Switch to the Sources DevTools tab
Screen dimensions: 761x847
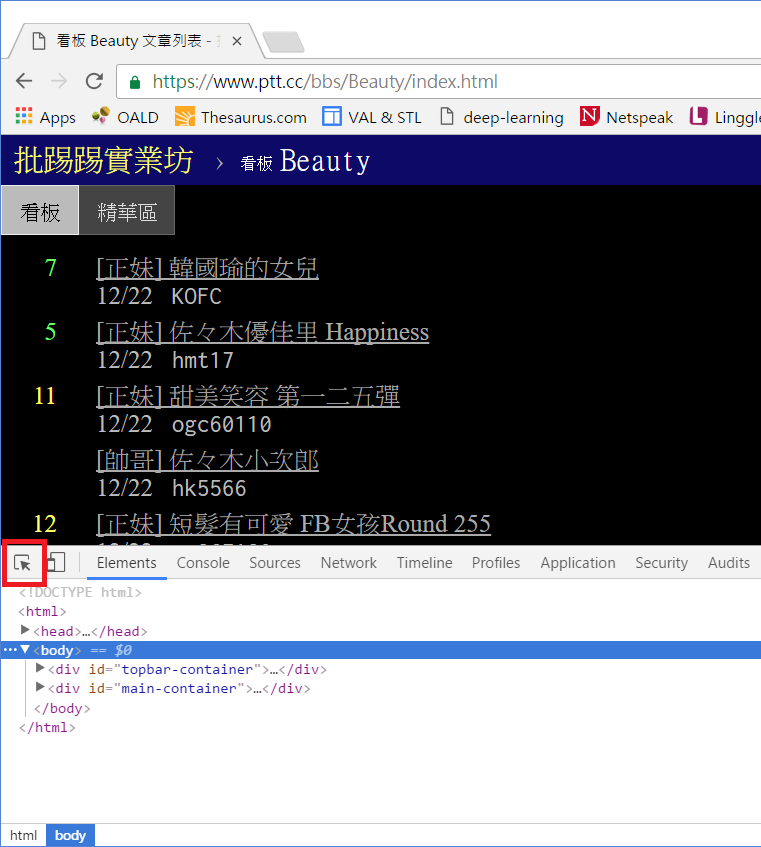[x=275, y=563]
